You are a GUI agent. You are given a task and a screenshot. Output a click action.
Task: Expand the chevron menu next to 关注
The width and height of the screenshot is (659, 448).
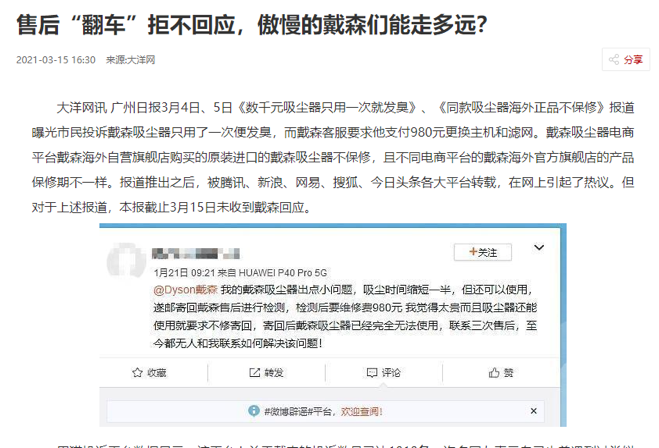coord(539,248)
